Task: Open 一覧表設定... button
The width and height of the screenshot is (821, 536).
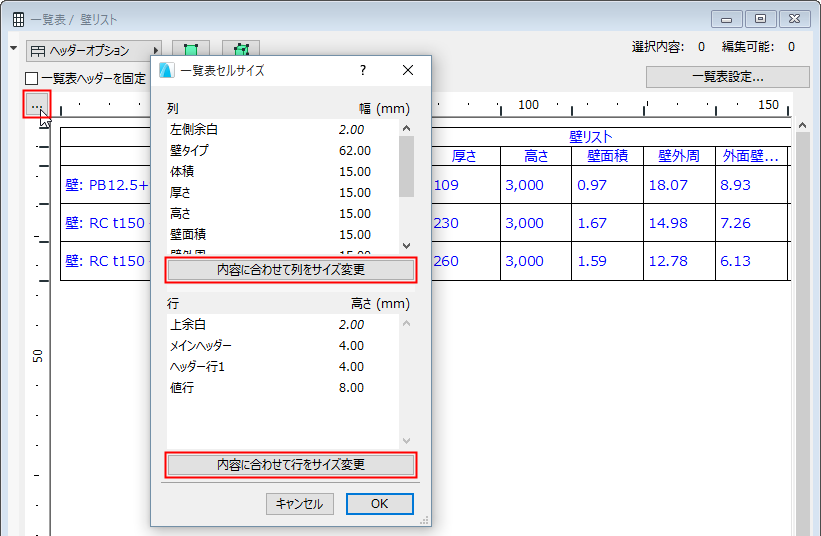Action: [x=728, y=77]
